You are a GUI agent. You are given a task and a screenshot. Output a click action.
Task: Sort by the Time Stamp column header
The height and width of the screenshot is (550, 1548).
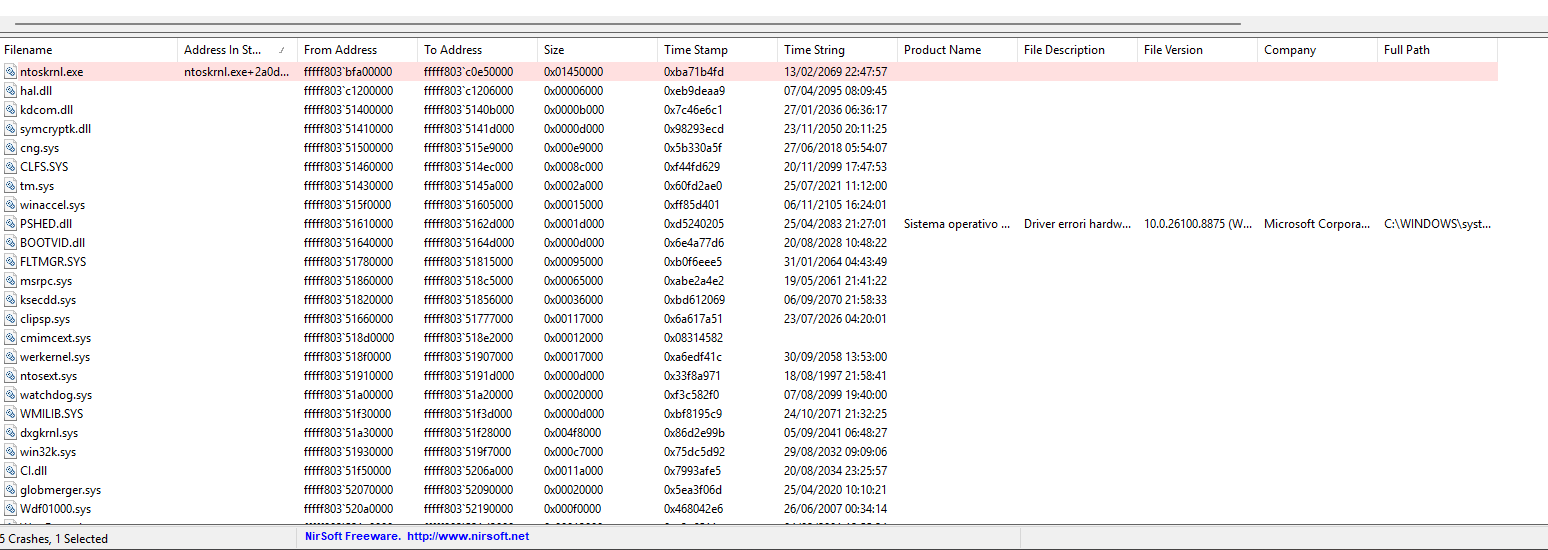tap(718, 50)
